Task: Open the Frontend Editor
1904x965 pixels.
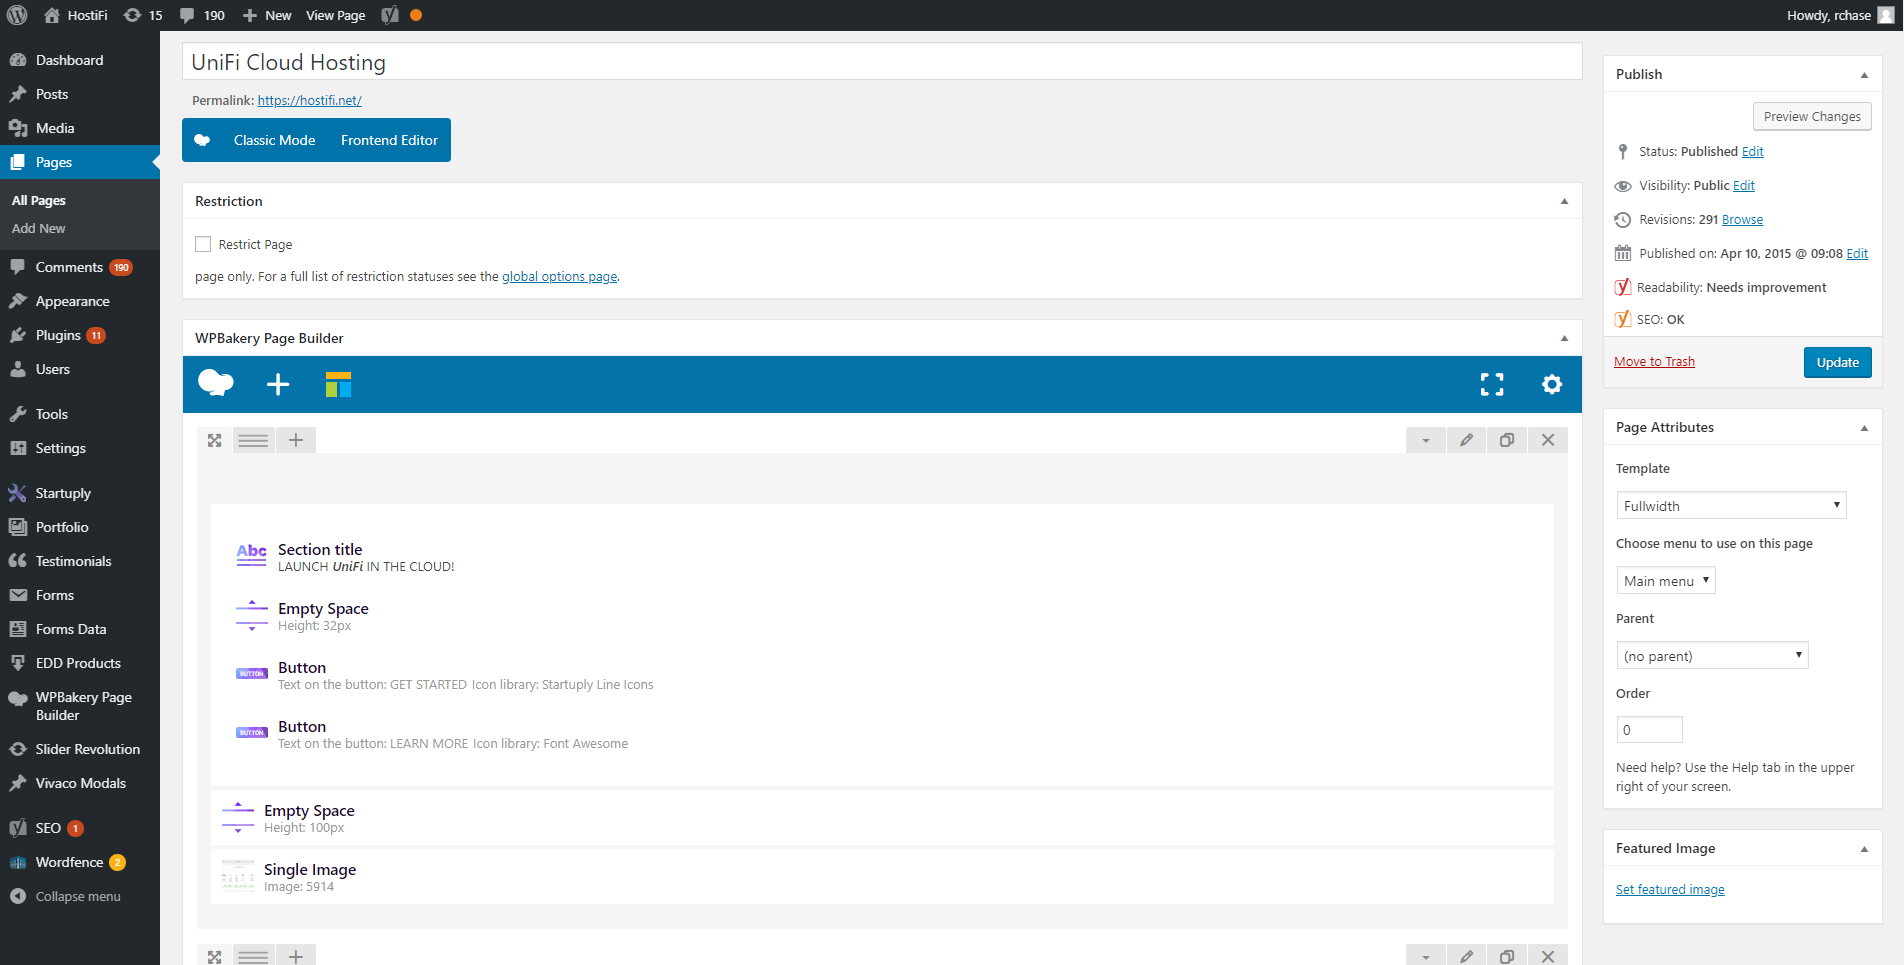Action: click(x=389, y=140)
